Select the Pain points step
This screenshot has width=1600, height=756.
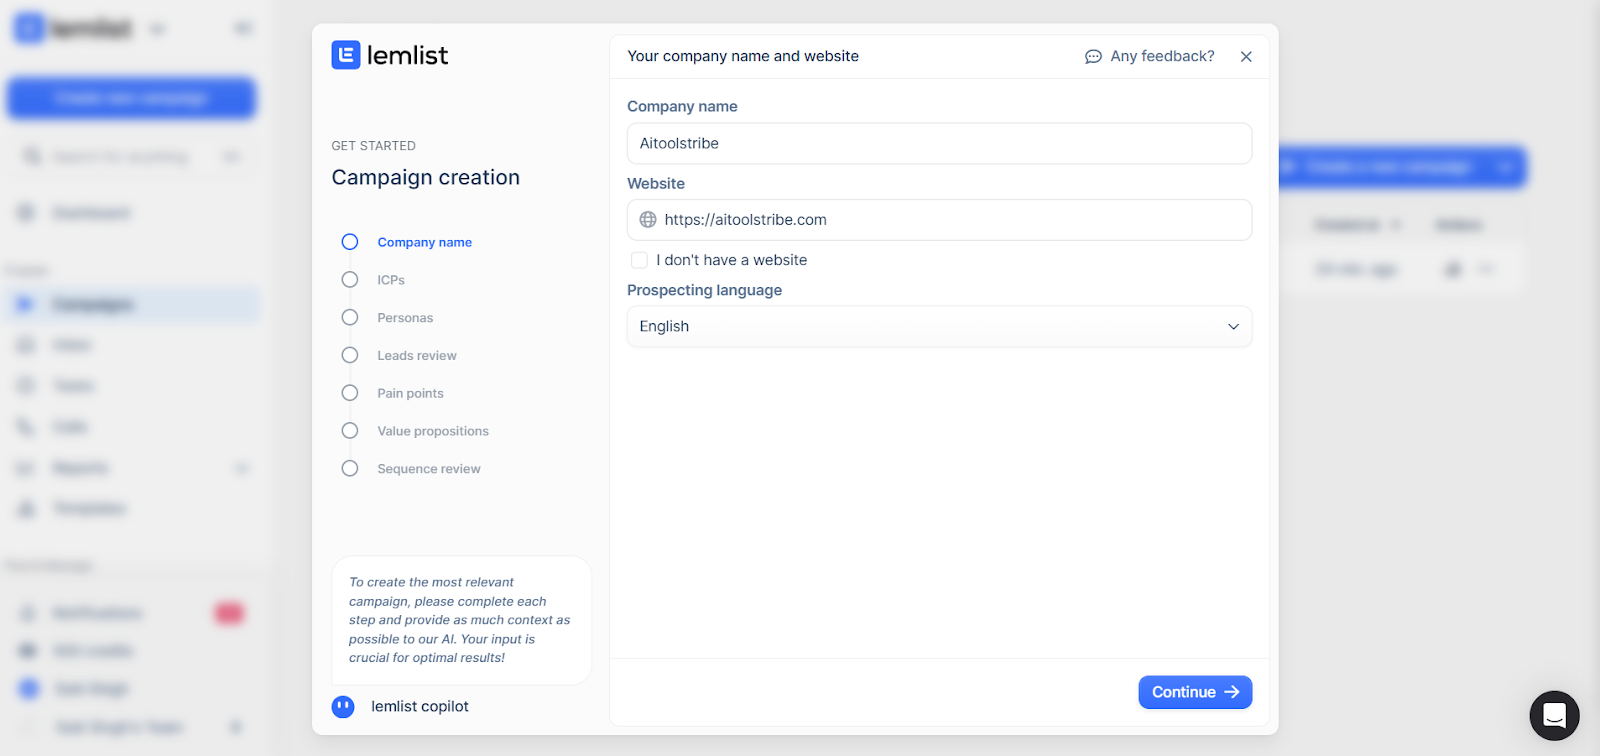click(x=410, y=394)
